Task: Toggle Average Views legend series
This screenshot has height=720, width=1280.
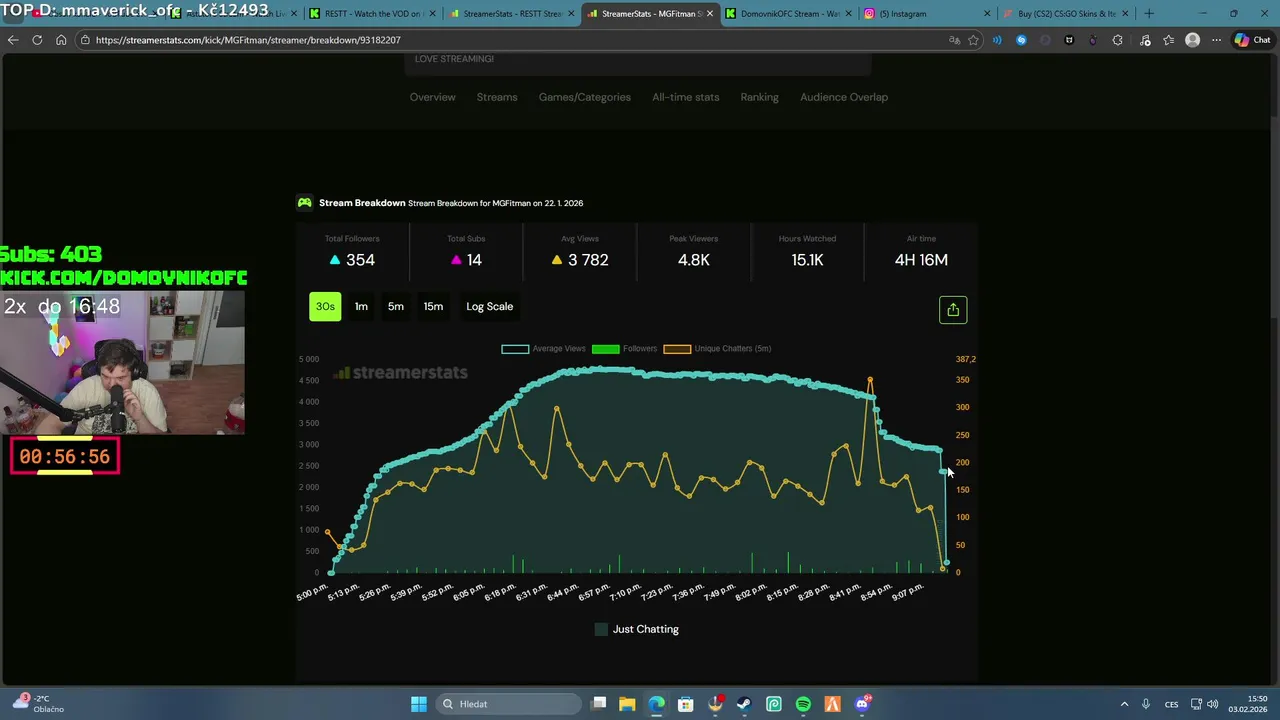Action: click(x=543, y=349)
